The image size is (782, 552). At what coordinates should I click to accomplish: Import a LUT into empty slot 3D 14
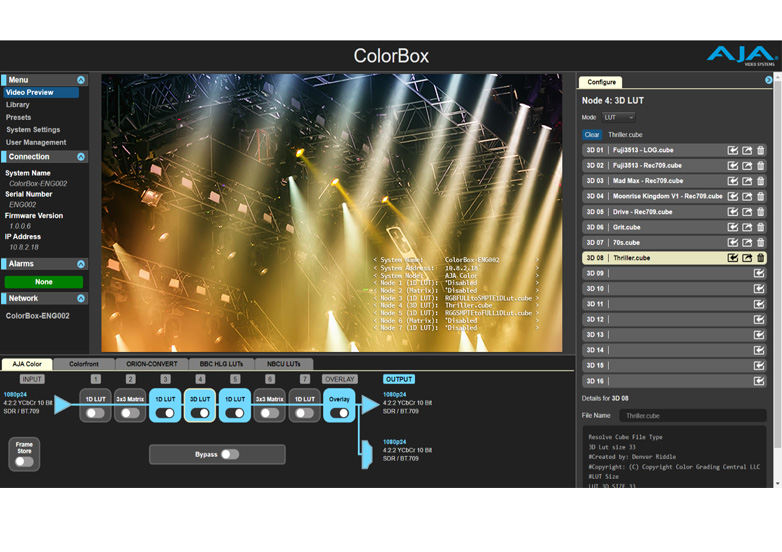pos(759,351)
